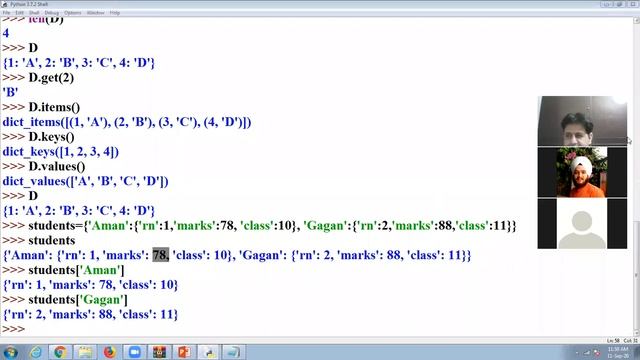Click the shell's vertical scrollbar
The image size is (640, 360).
coord(636,176)
